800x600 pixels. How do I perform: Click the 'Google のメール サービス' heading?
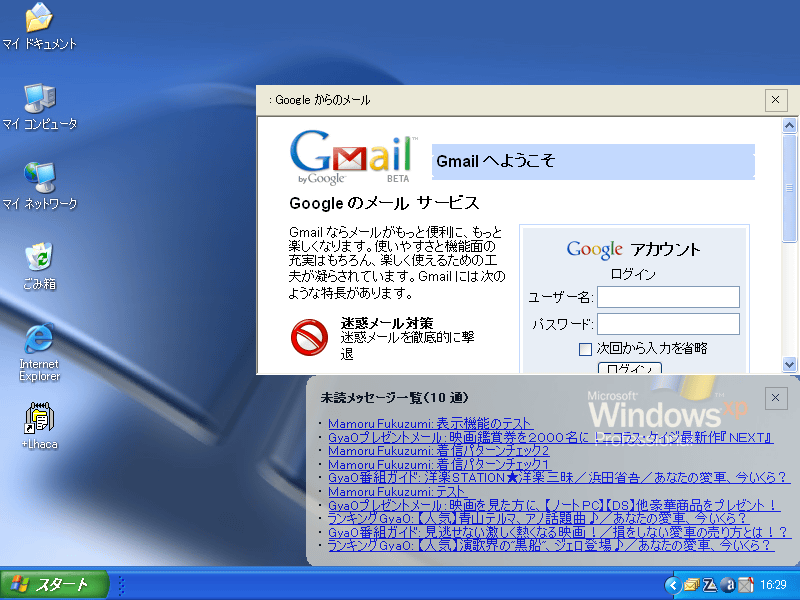pos(384,204)
